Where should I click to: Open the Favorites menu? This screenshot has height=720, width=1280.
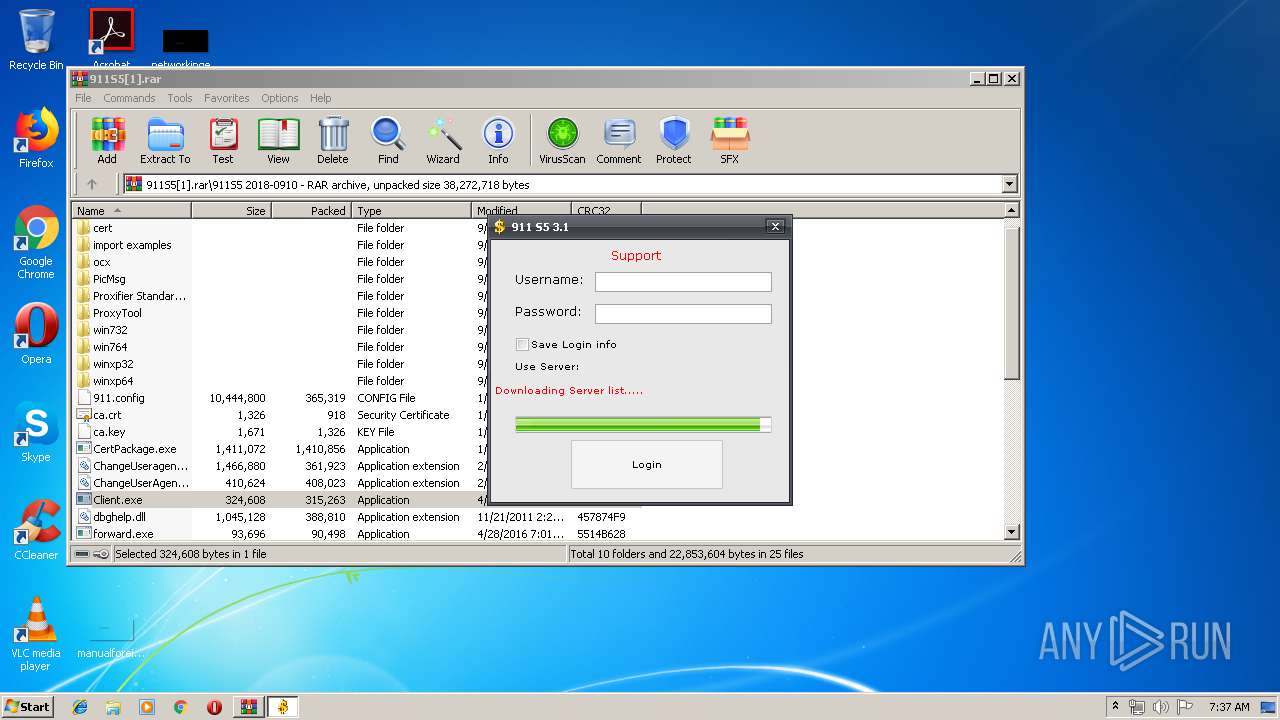(227, 98)
